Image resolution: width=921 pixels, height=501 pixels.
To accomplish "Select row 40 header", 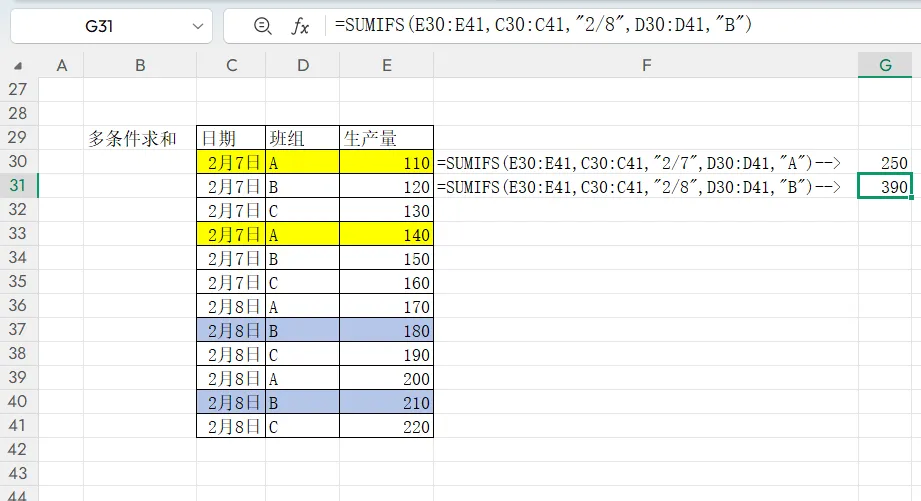I will coord(18,402).
